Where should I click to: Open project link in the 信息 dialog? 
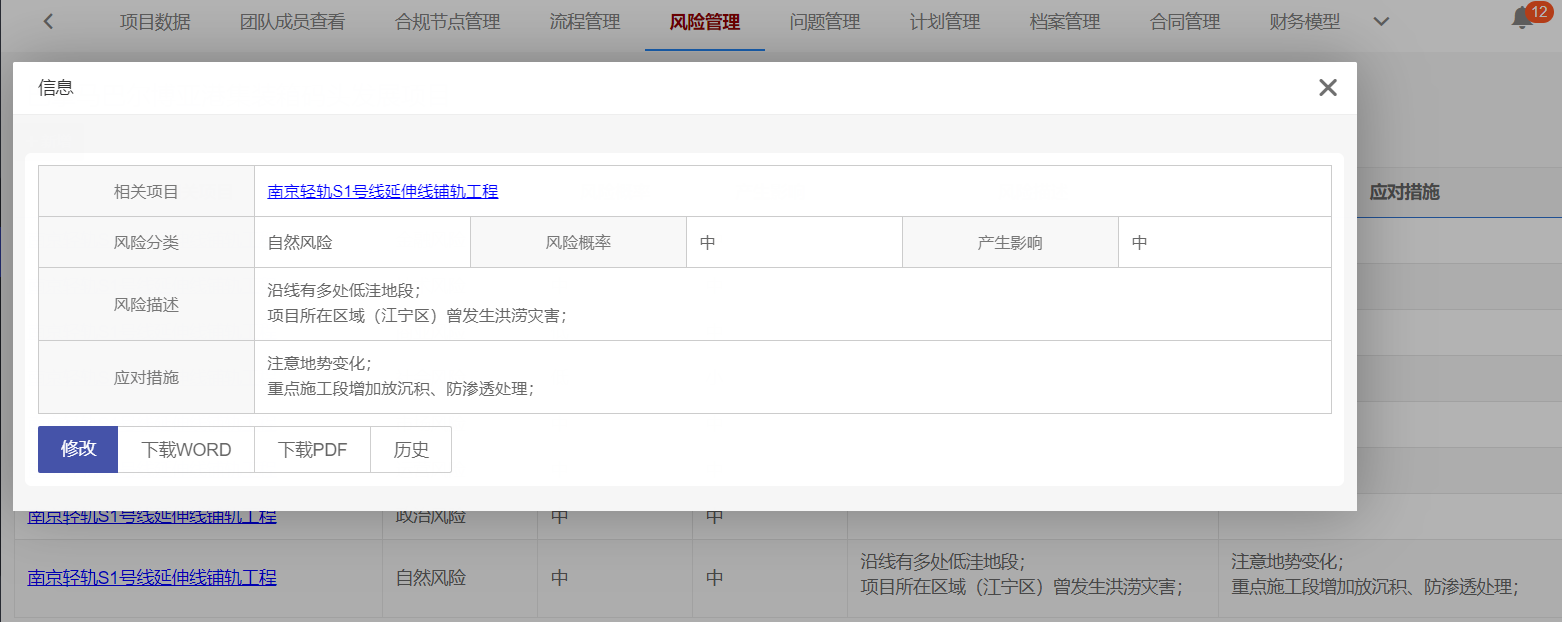[x=383, y=191]
